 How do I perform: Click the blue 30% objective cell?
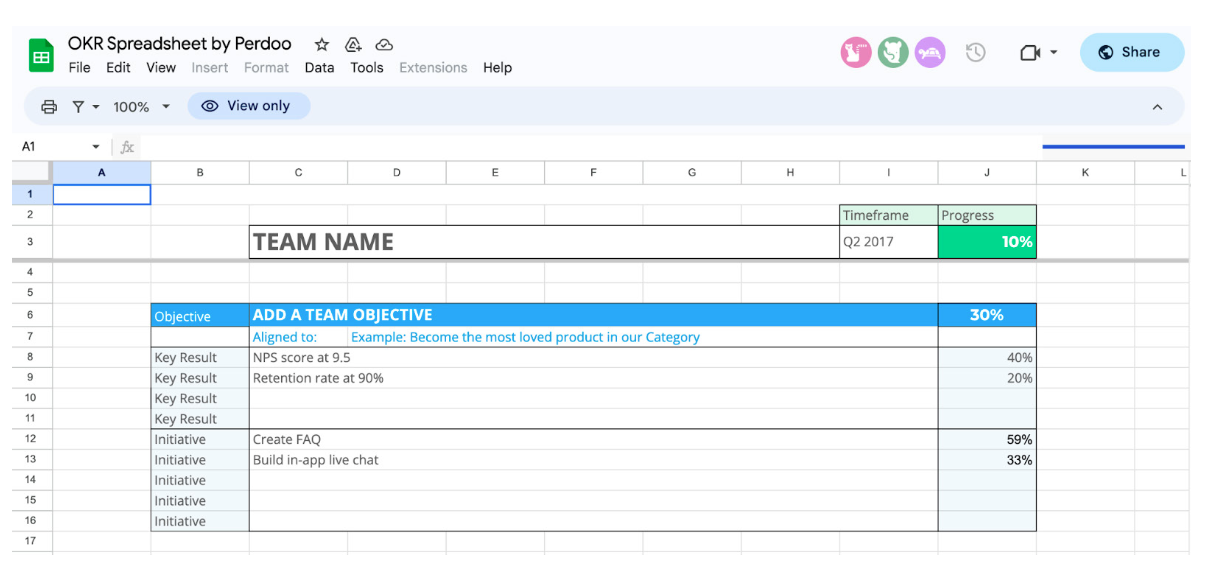click(x=987, y=315)
